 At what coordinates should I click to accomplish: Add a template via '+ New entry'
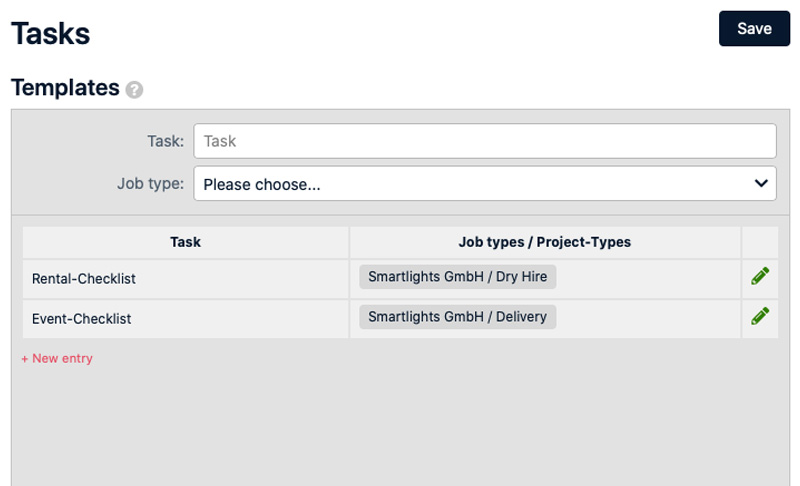click(57, 358)
